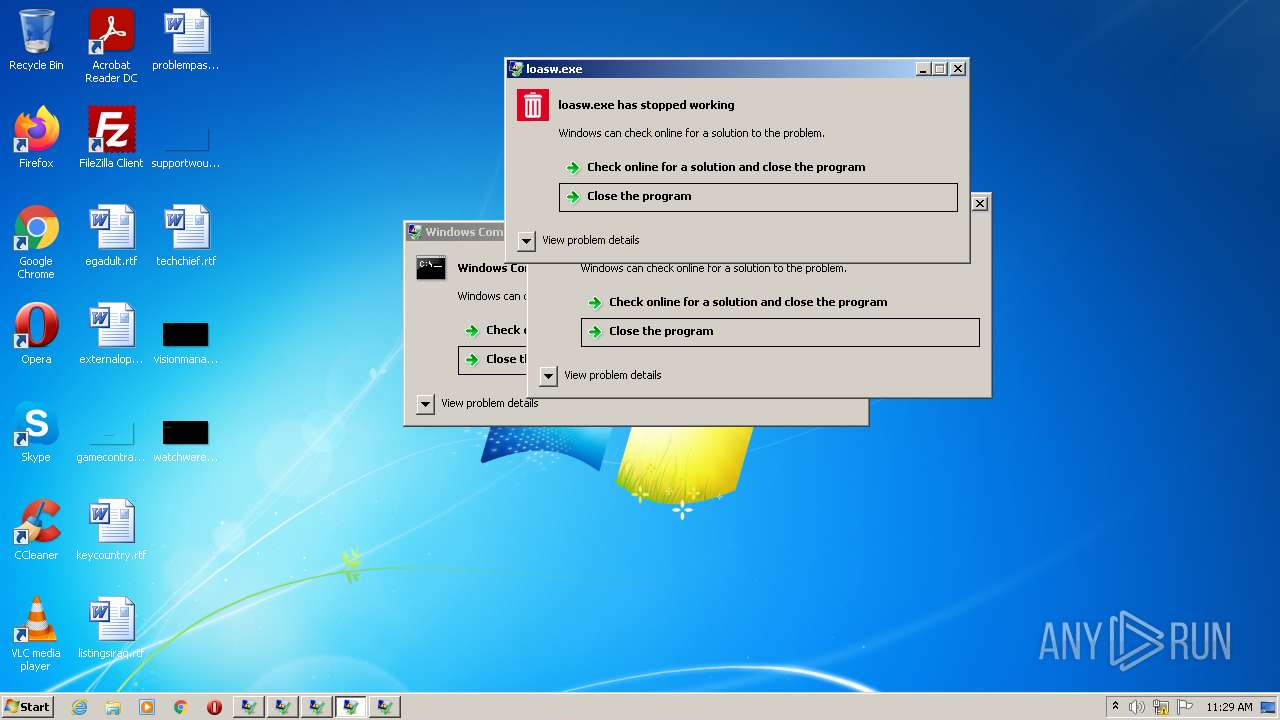Click the active highlighted error dialog taskbar button
The image size is (1280, 720).
pyautogui.click(x=350, y=707)
